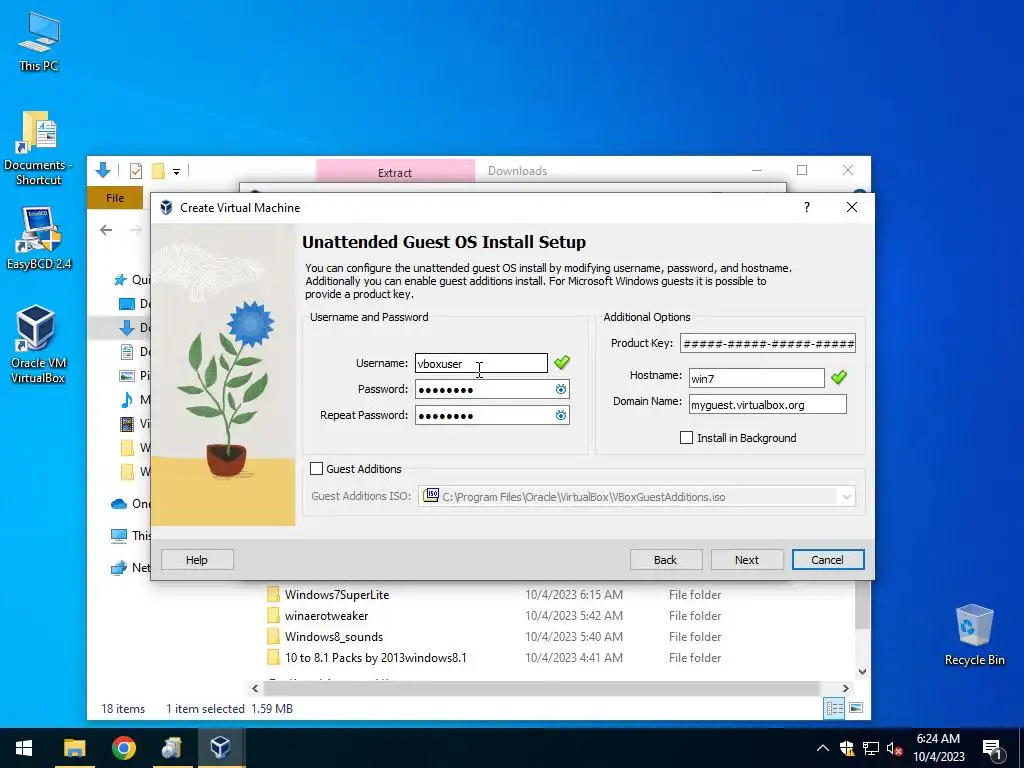Select This PC in Explorer sidebar
1024x768 pixels.
tap(131, 536)
